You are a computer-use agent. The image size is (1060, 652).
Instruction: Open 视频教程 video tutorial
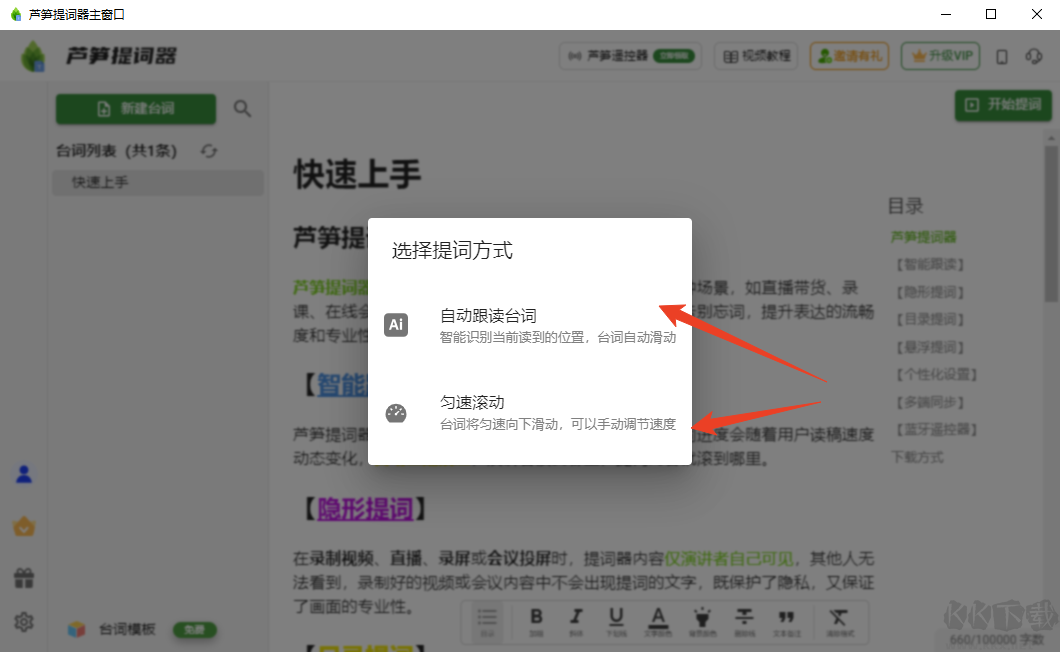[x=756, y=56]
